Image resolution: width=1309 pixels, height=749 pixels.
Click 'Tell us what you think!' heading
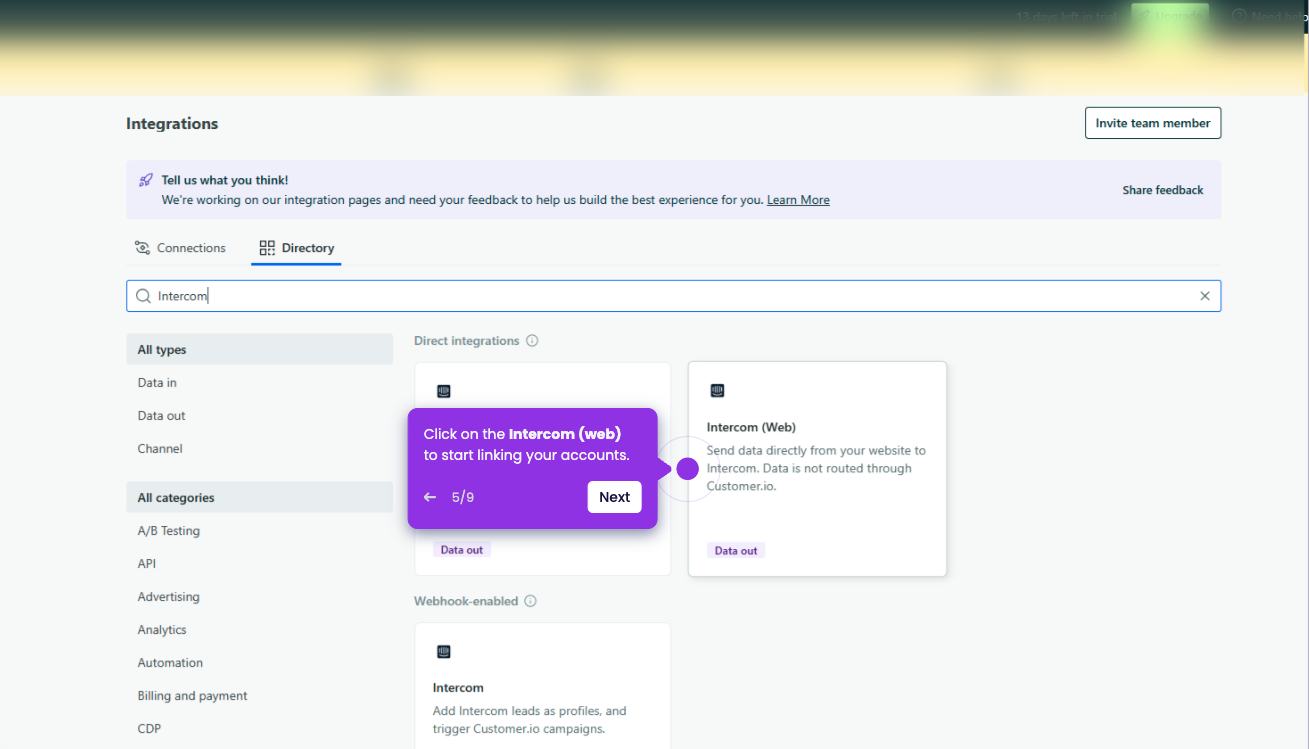tap(225, 180)
